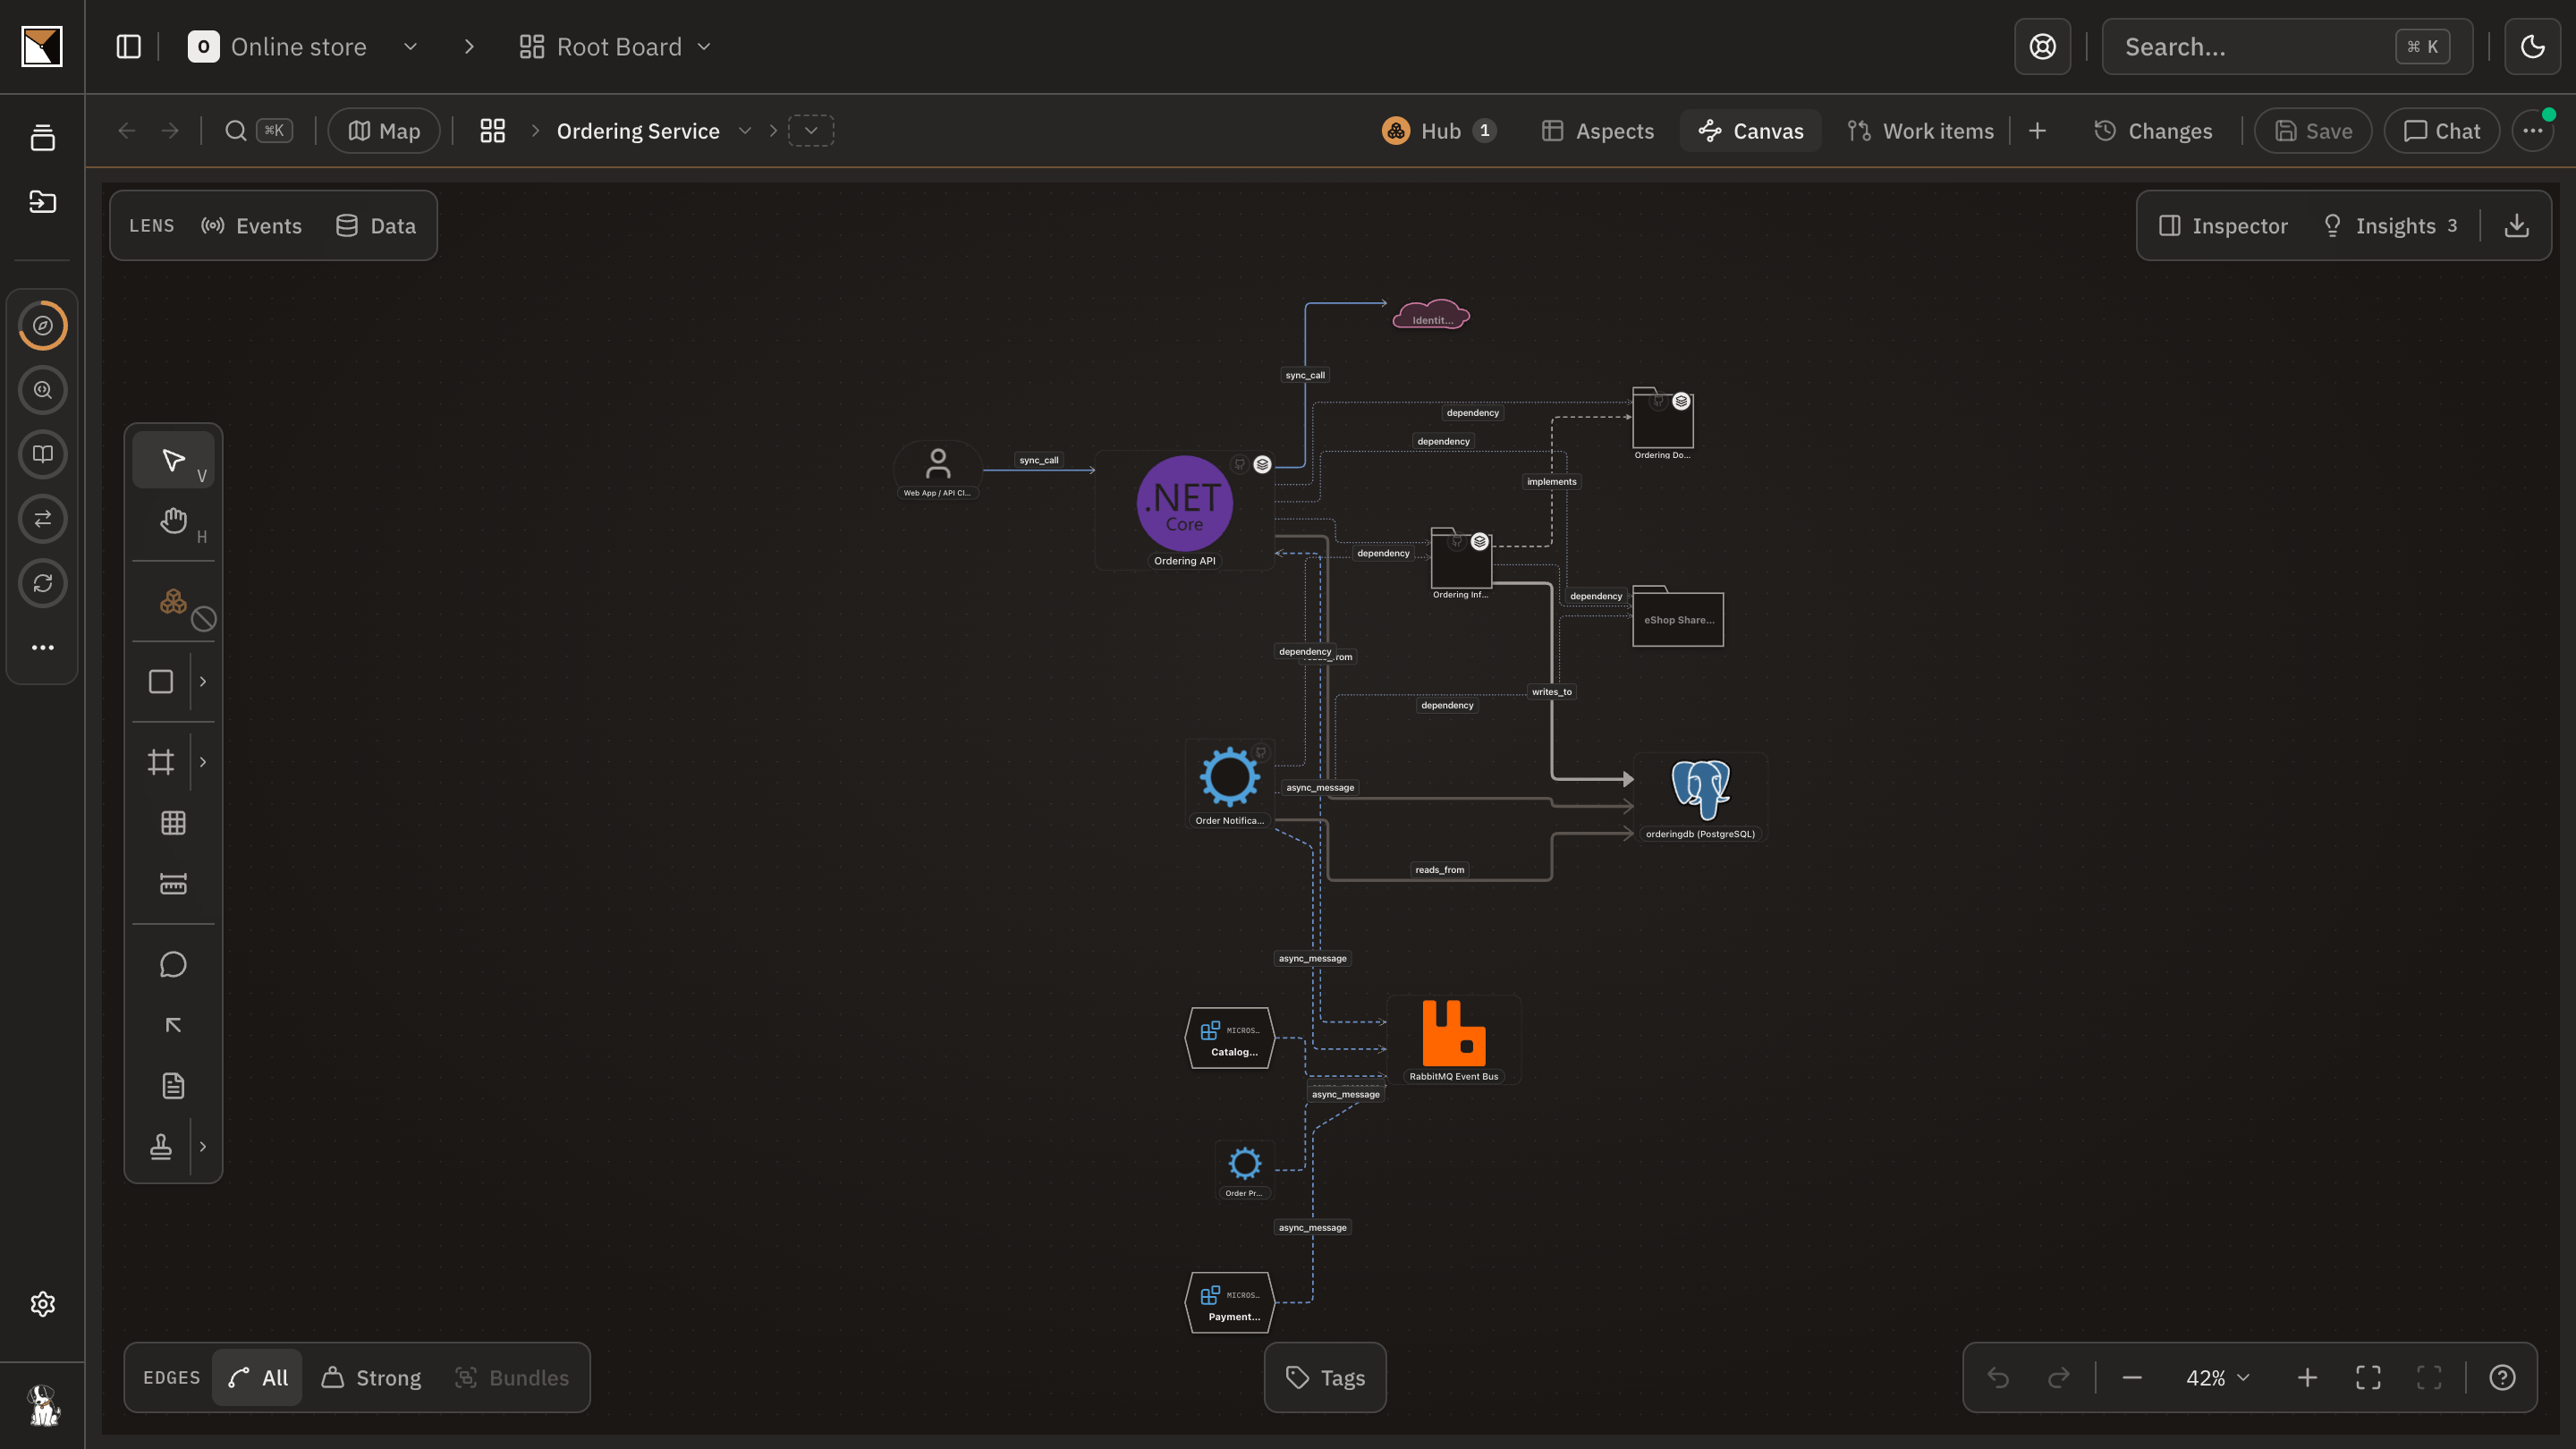
Task: Select the arrow connector tool
Action: point(174,1025)
